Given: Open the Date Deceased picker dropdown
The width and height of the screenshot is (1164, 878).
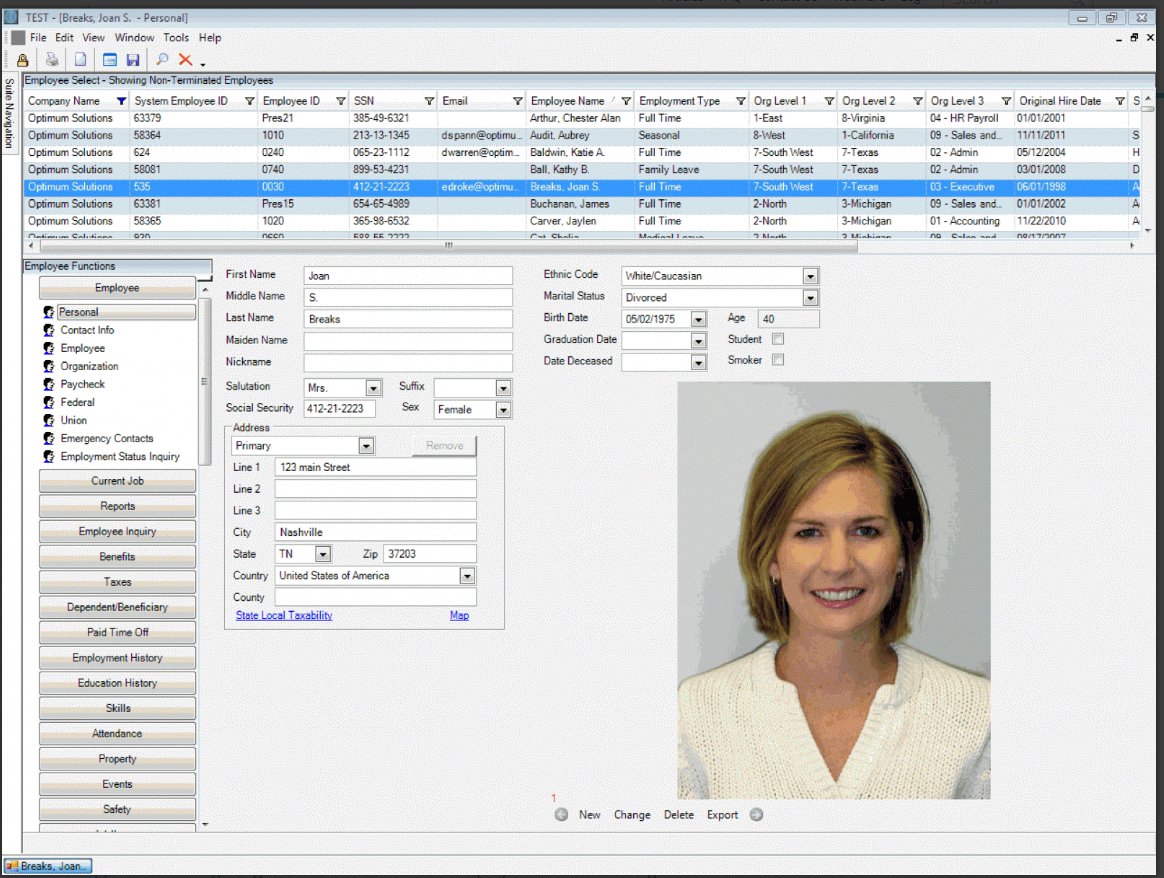Looking at the screenshot, I should click(698, 362).
